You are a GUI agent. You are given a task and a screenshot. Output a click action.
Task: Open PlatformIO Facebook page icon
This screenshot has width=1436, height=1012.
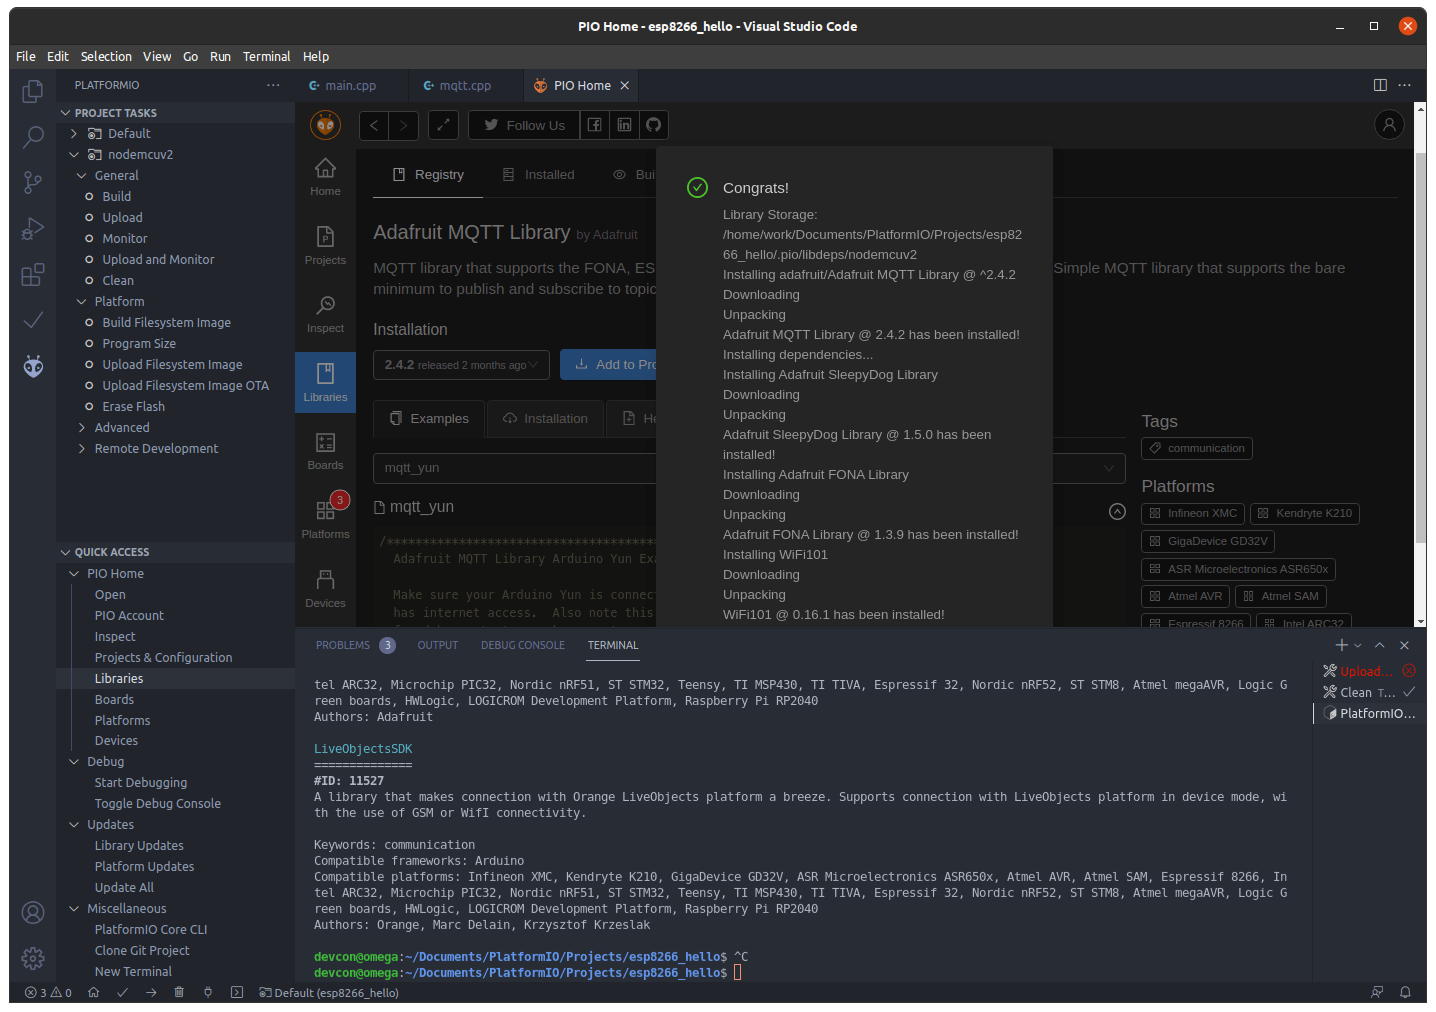click(x=594, y=125)
